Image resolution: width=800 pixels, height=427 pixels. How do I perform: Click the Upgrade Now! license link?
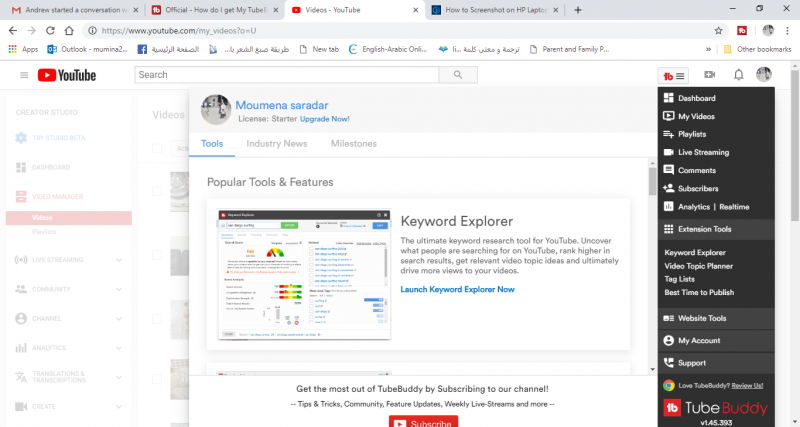point(327,118)
